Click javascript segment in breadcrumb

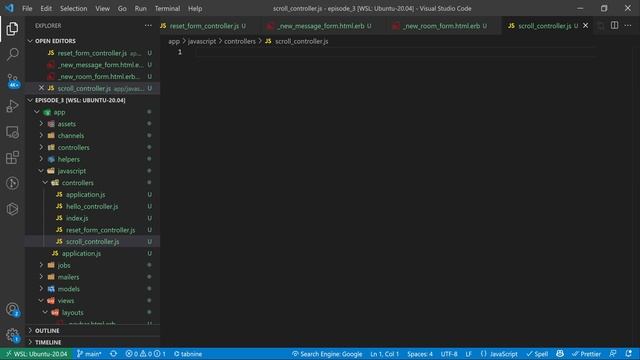(x=202, y=41)
